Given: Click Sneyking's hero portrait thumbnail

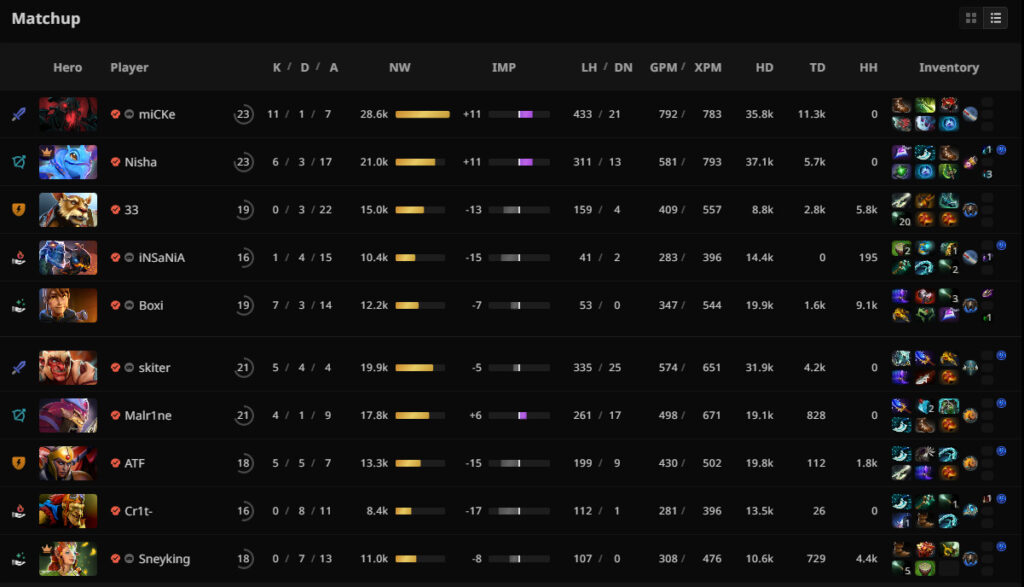Looking at the screenshot, I should coord(68,560).
